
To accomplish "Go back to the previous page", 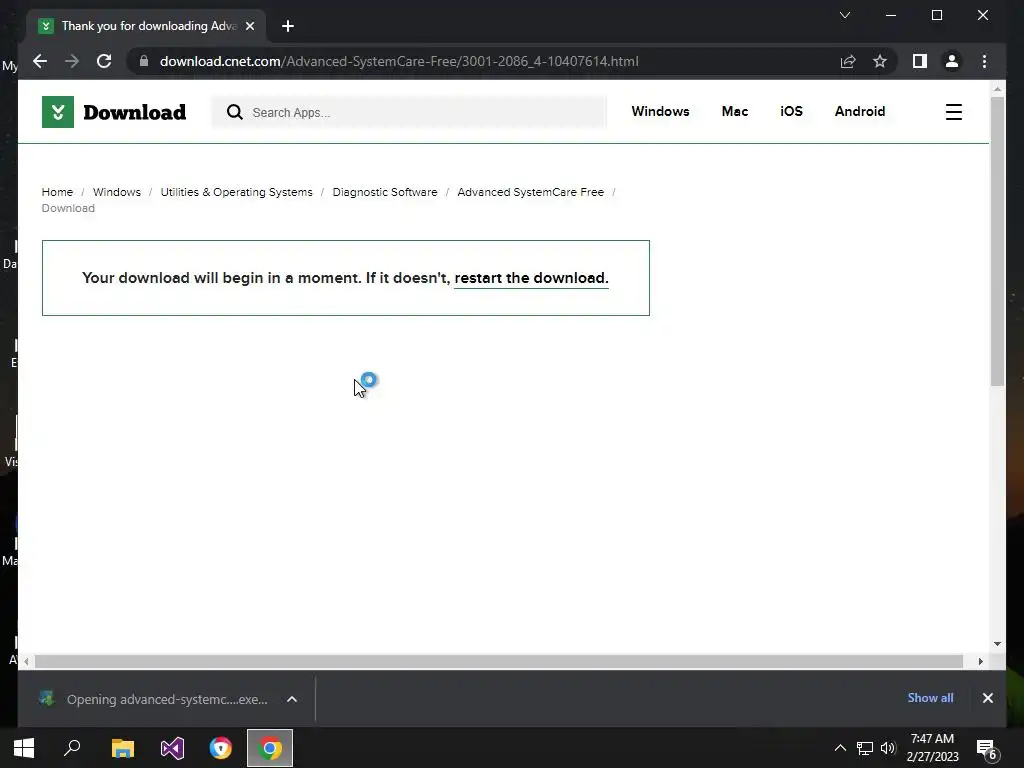I will (40, 61).
